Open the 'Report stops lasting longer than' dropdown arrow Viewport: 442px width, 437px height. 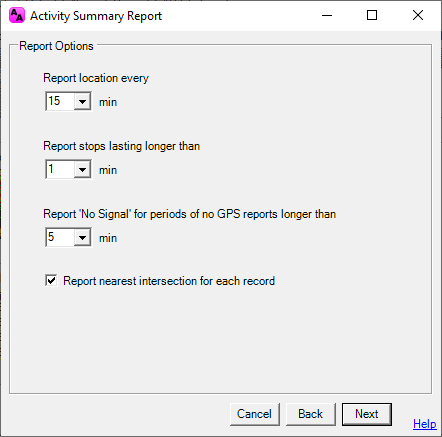tap(82, 170)
